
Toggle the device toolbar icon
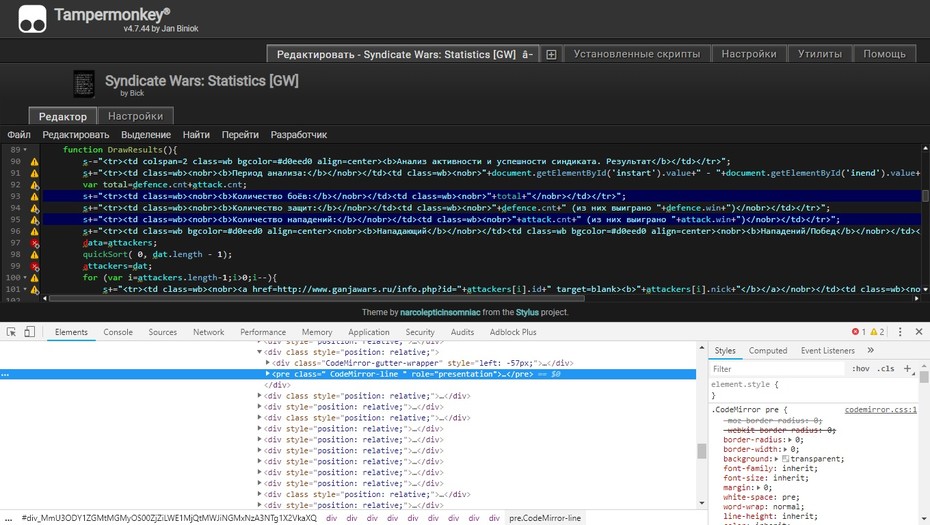pos(29,332)
